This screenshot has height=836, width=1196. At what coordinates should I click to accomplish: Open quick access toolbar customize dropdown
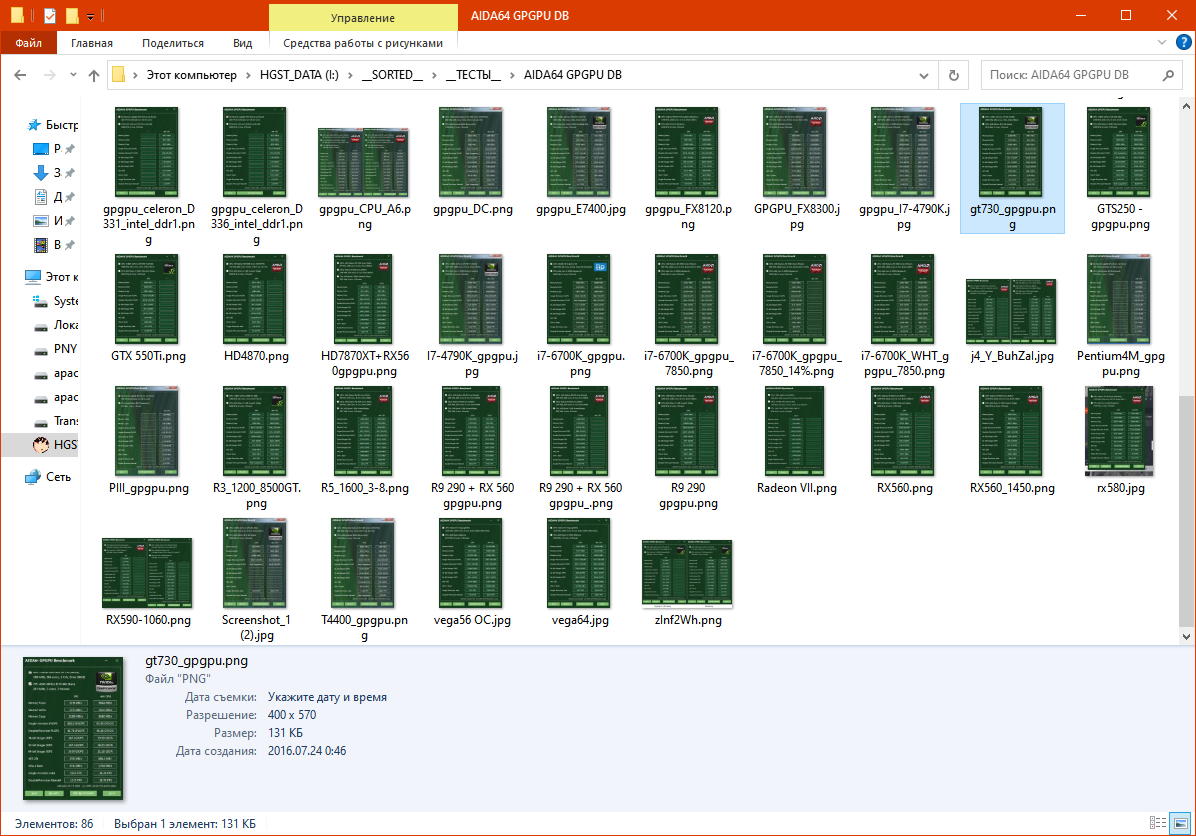pos(90,16)
